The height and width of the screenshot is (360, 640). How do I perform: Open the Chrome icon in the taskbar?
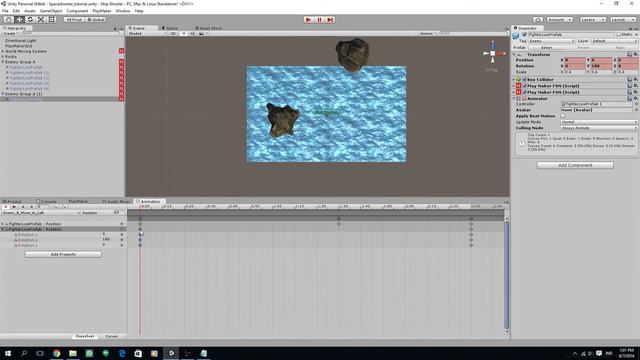[x=56, y=353]
